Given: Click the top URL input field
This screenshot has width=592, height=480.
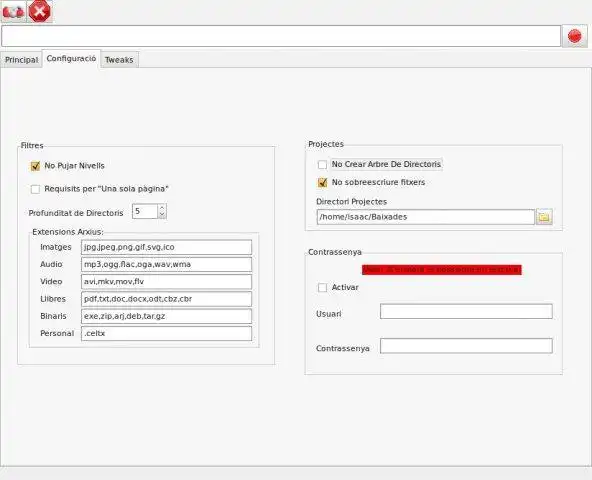Looking at the screenshot, I should pyautogui.click(x=281, y=36).
